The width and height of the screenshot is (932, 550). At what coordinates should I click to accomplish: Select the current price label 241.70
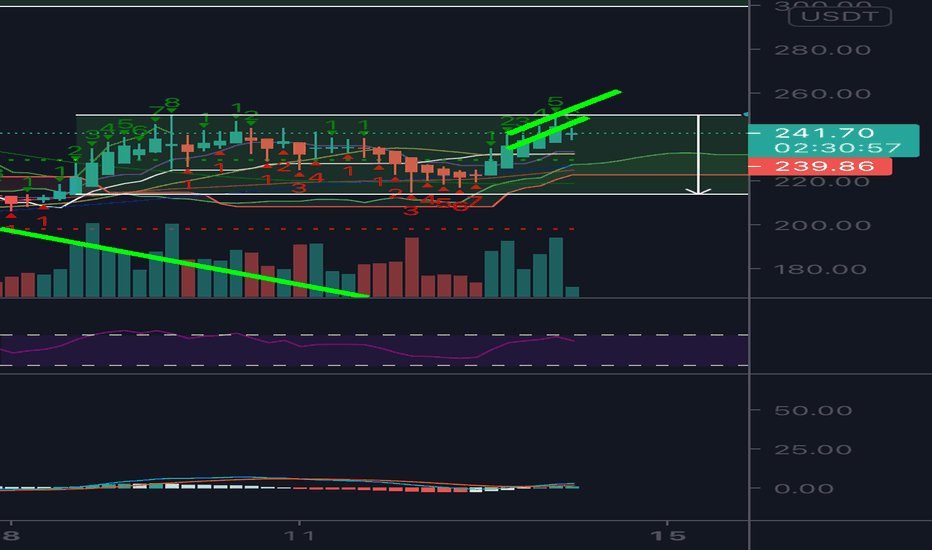coord(824,133)
